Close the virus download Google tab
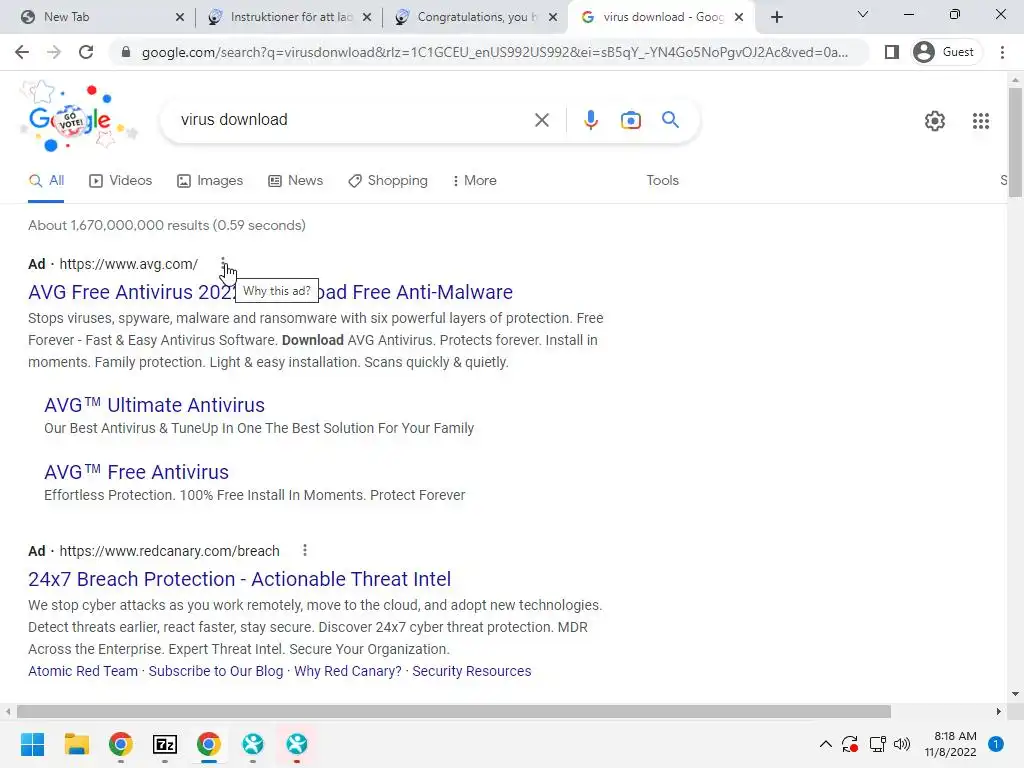This screenshot has width=1024, height=768. [x=739, y=17]
